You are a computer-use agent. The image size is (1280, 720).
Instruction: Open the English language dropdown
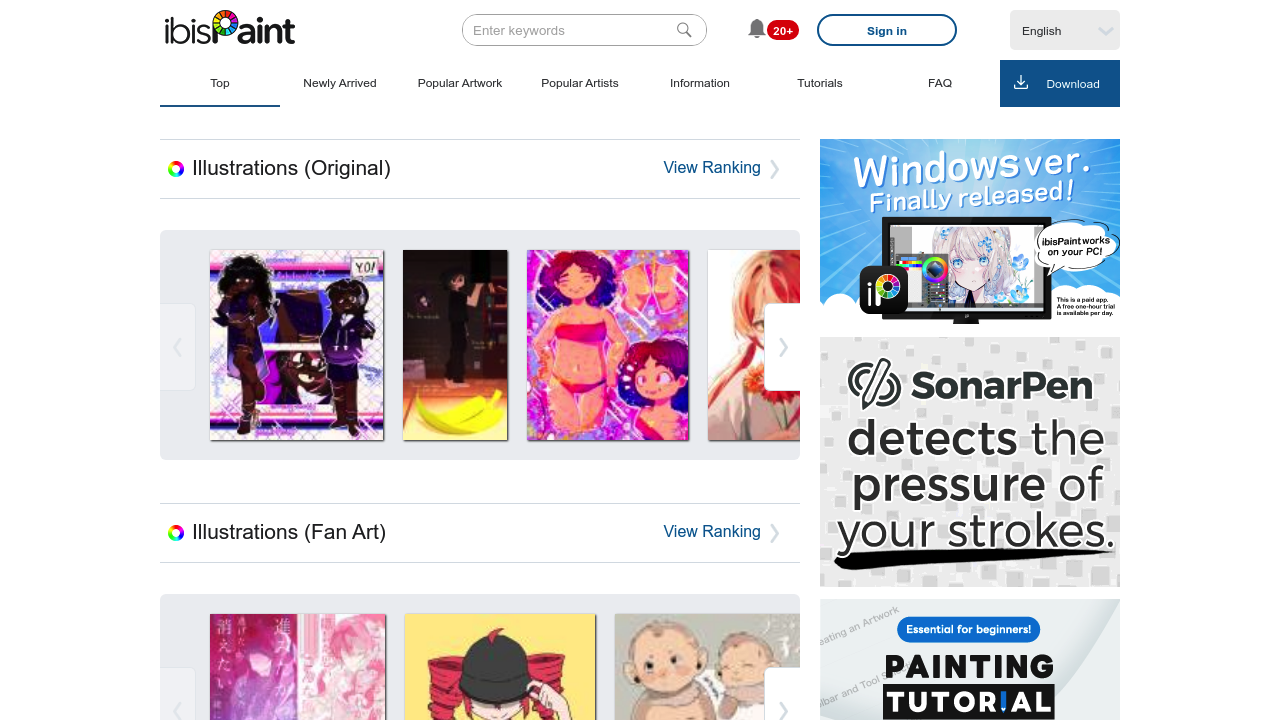pyautogui.click(x=1064, y=30)
